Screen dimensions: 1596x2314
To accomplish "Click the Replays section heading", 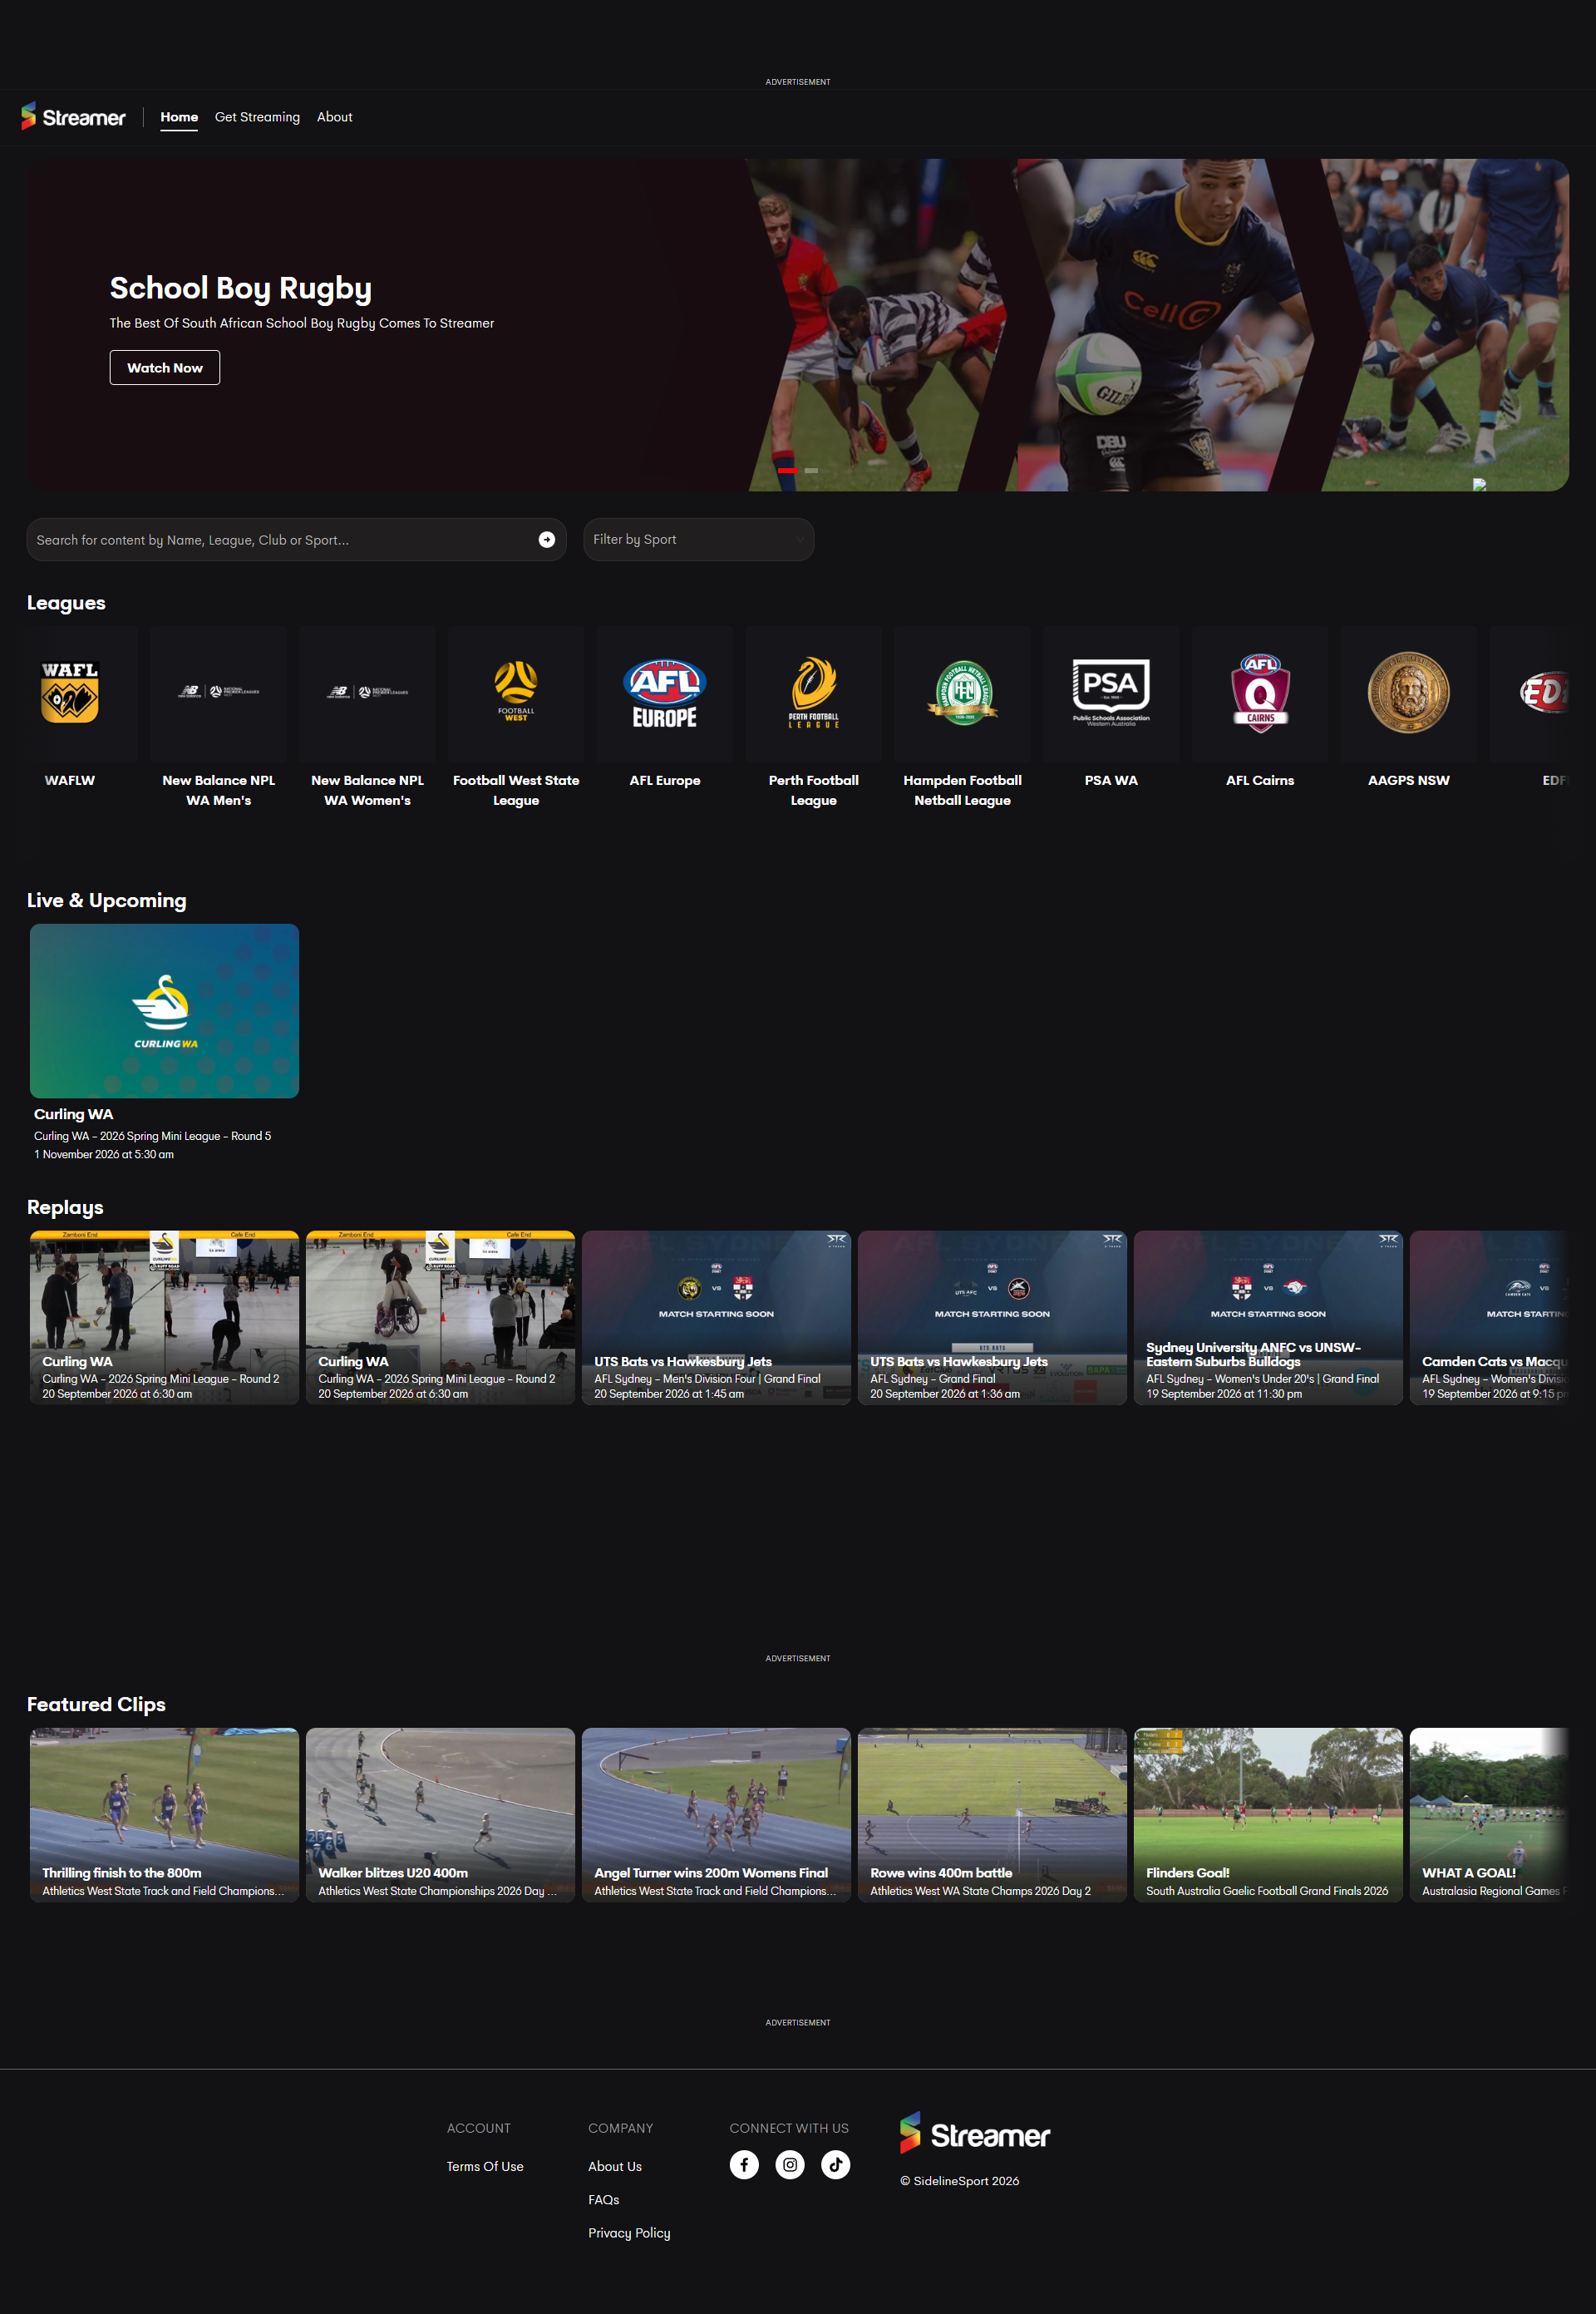I will [65, 1207].
